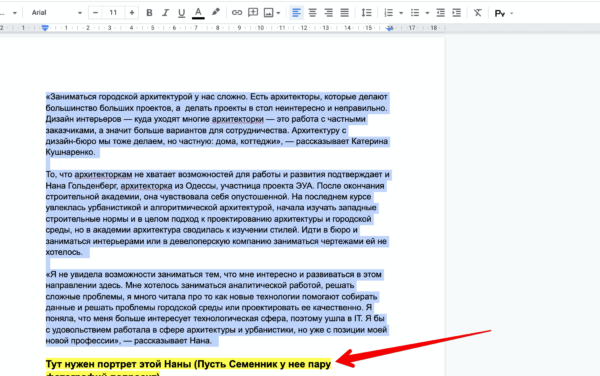This screenshot has height=376, width=600.
Task: Click 'Нана Гольденберг' in the second paragraph
Action: click(81, 186)
